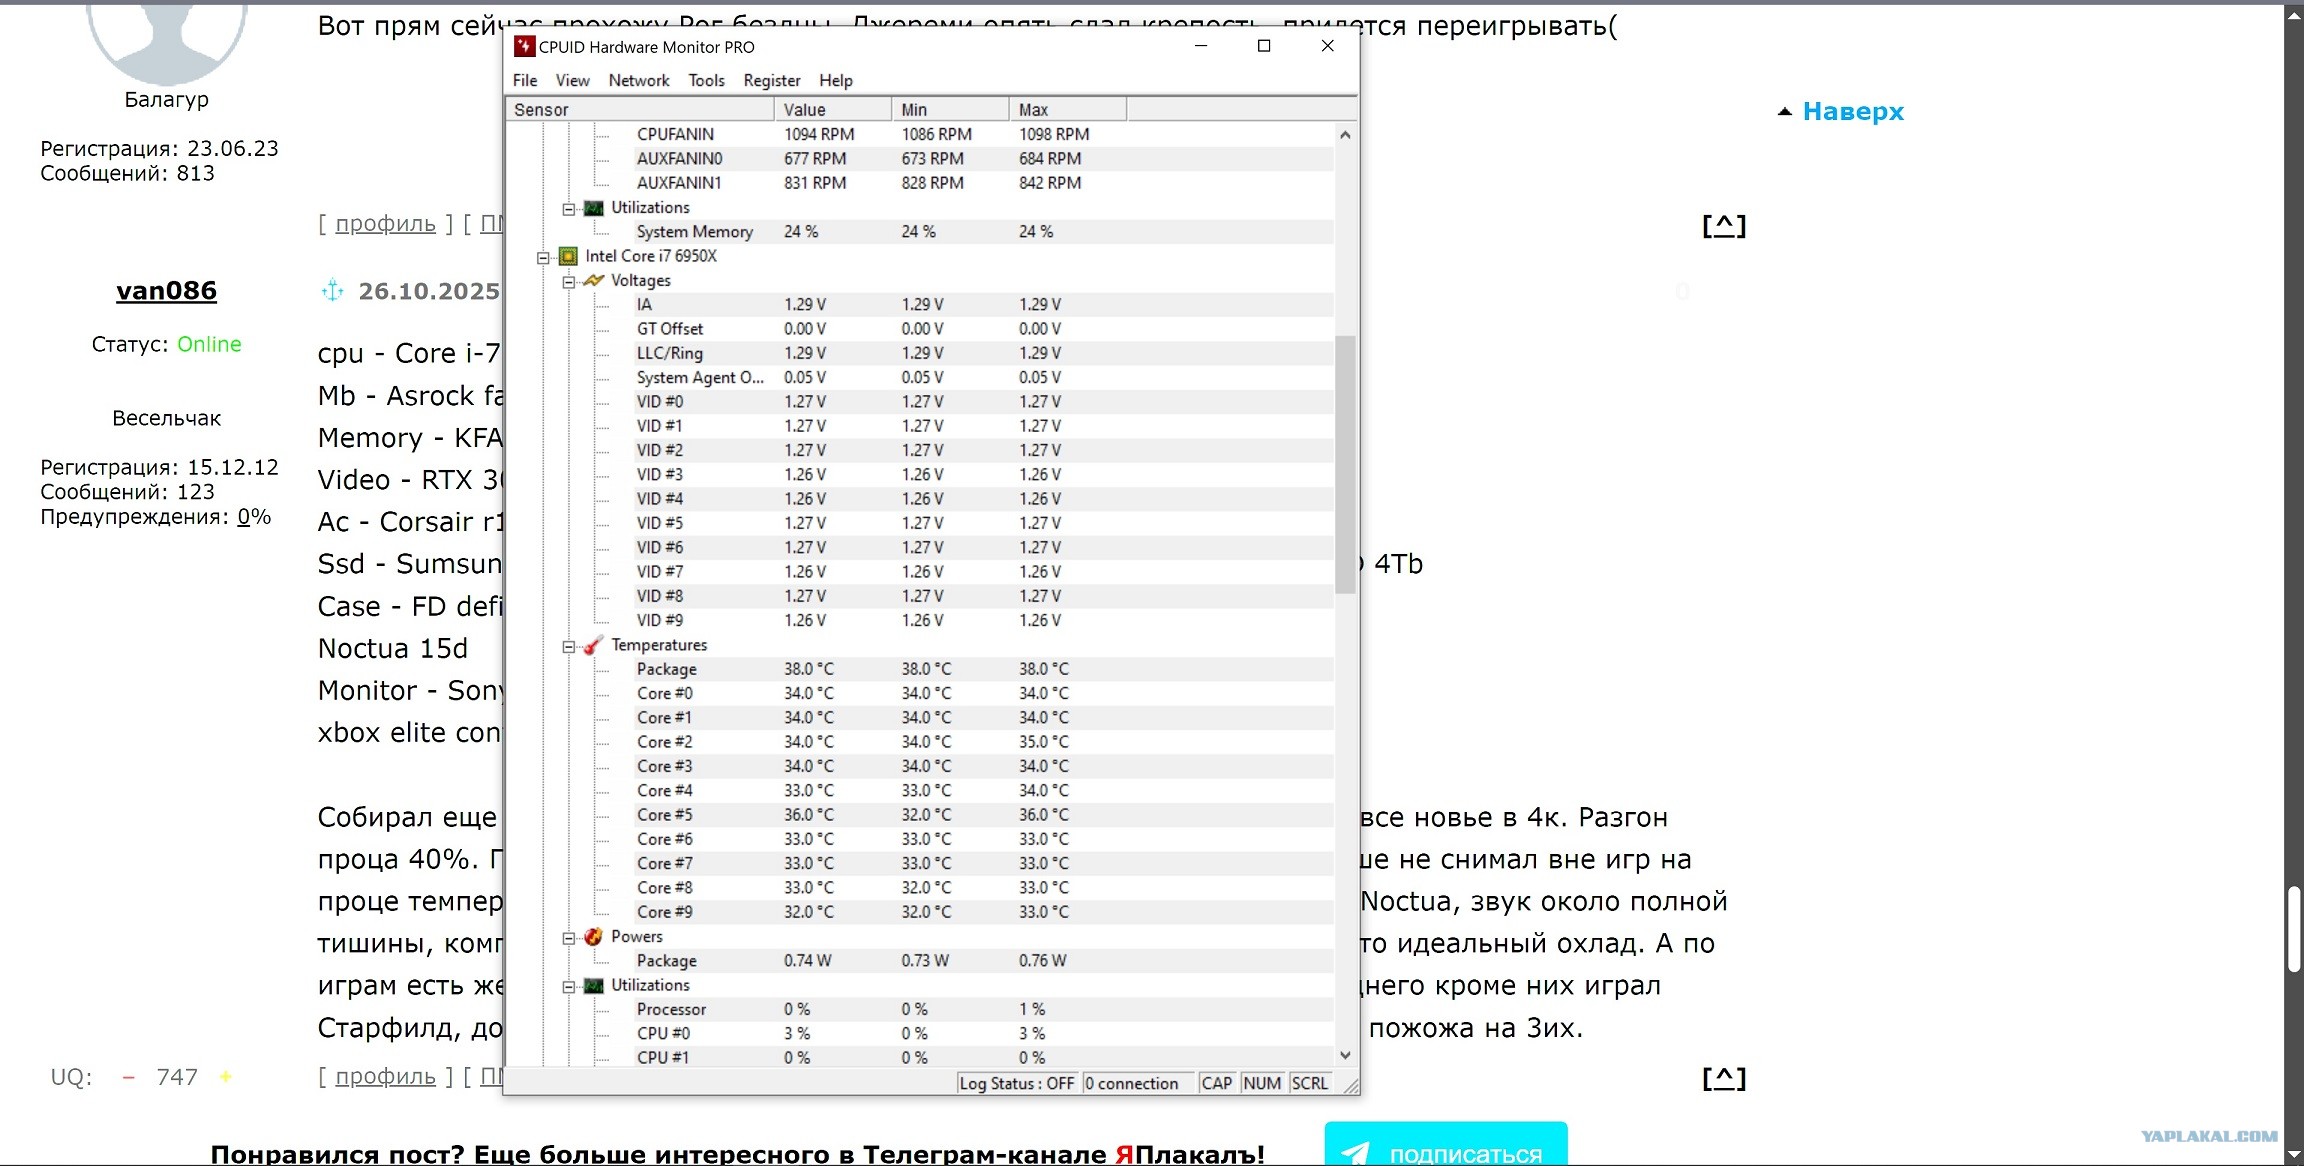Click the Min column header

click(x=950, y=109)
